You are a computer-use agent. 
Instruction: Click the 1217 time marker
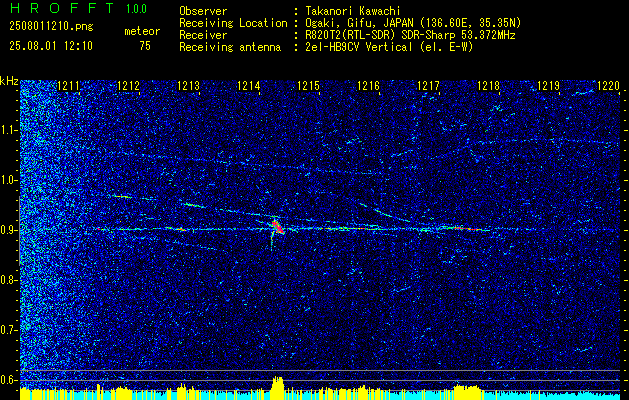point(428,86)
